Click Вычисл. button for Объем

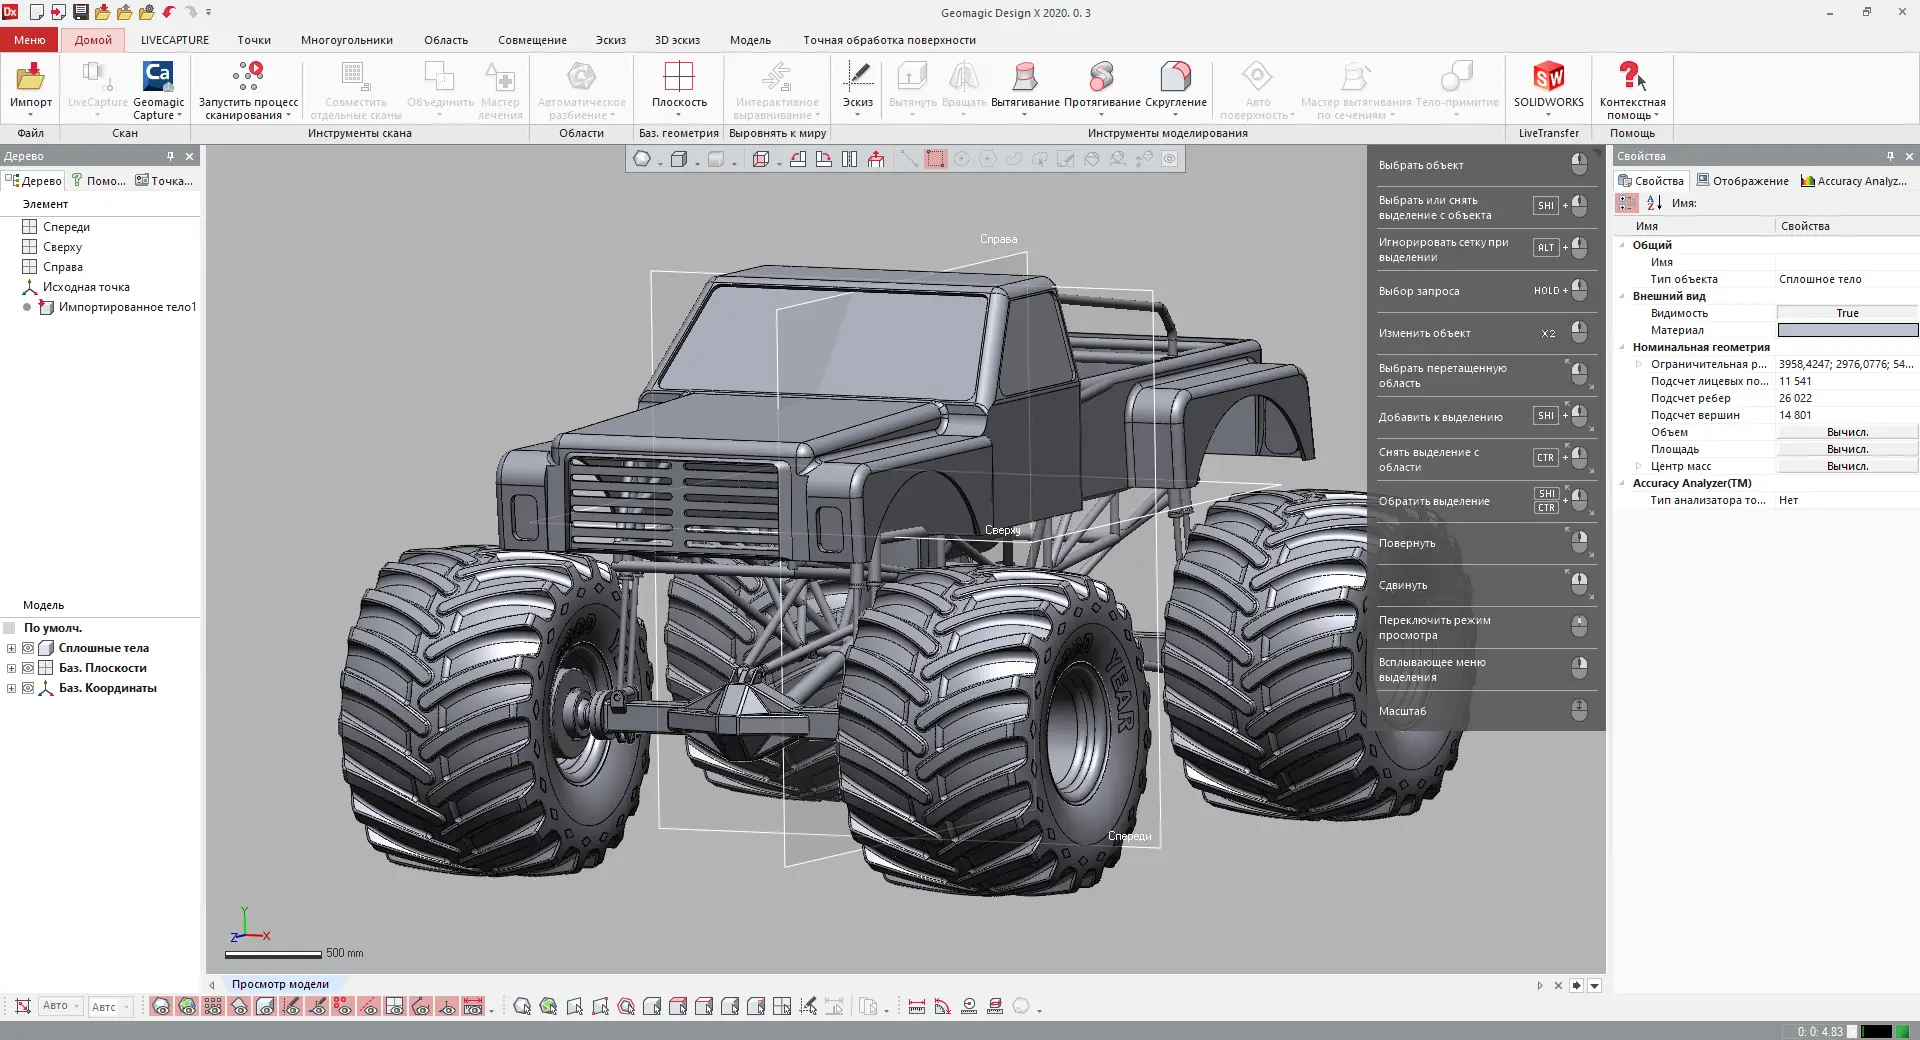coord(1846,432)
